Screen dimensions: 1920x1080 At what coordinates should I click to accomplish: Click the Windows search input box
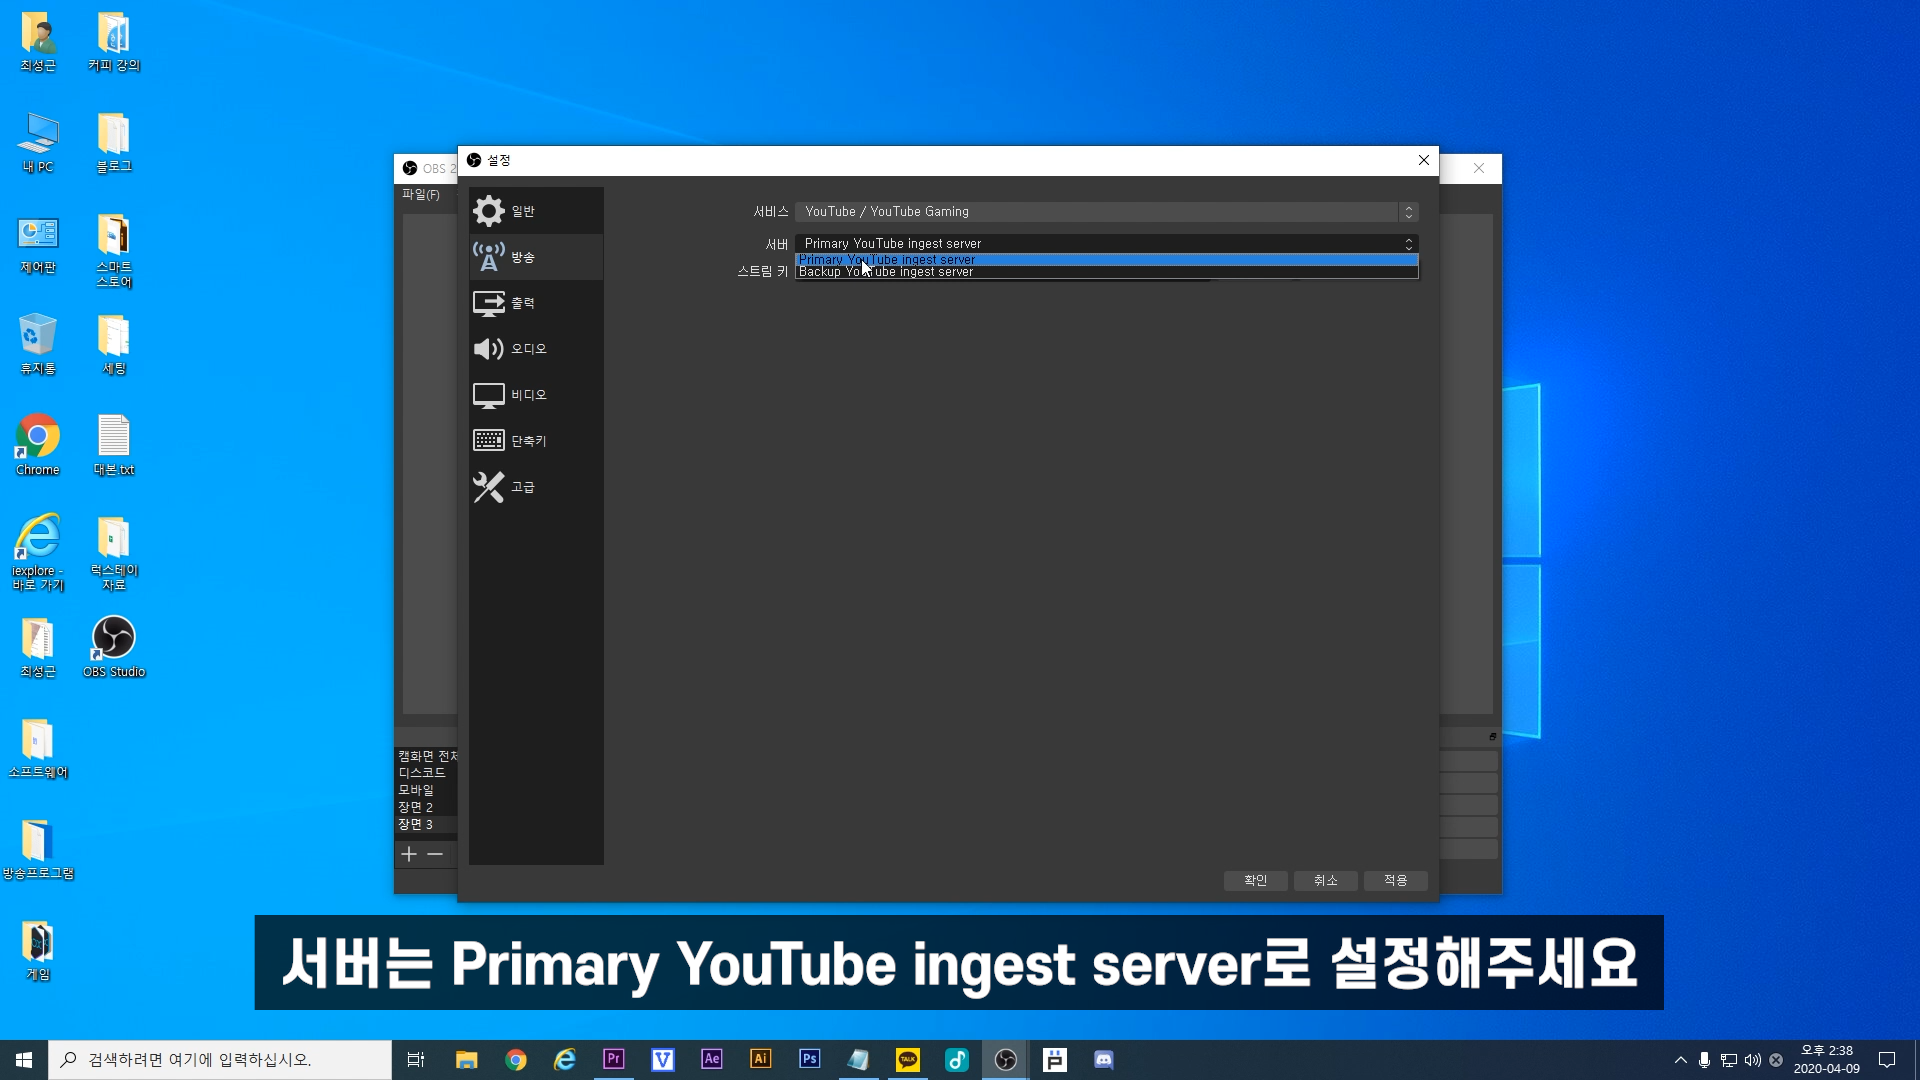(x=220, y=1060)
